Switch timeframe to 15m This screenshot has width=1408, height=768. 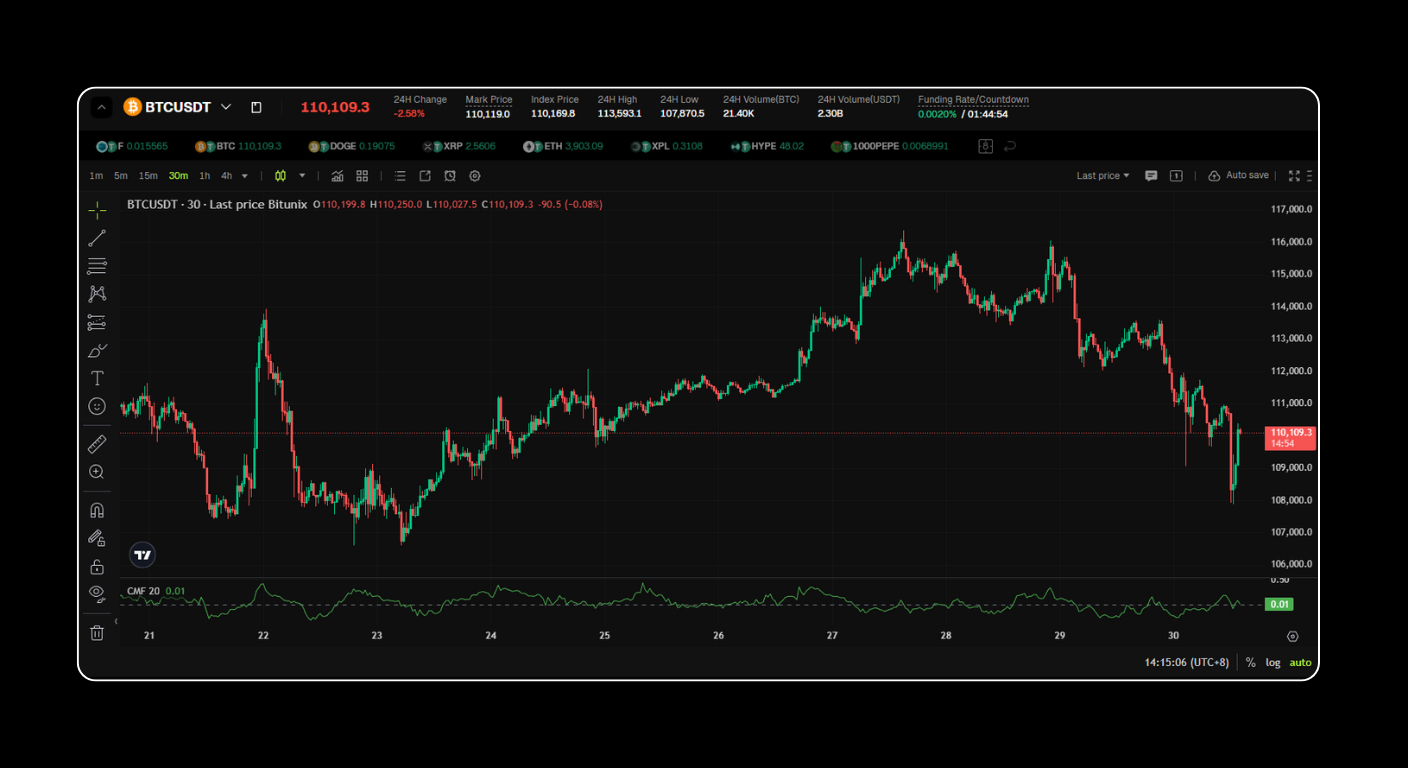coord(148,175)
